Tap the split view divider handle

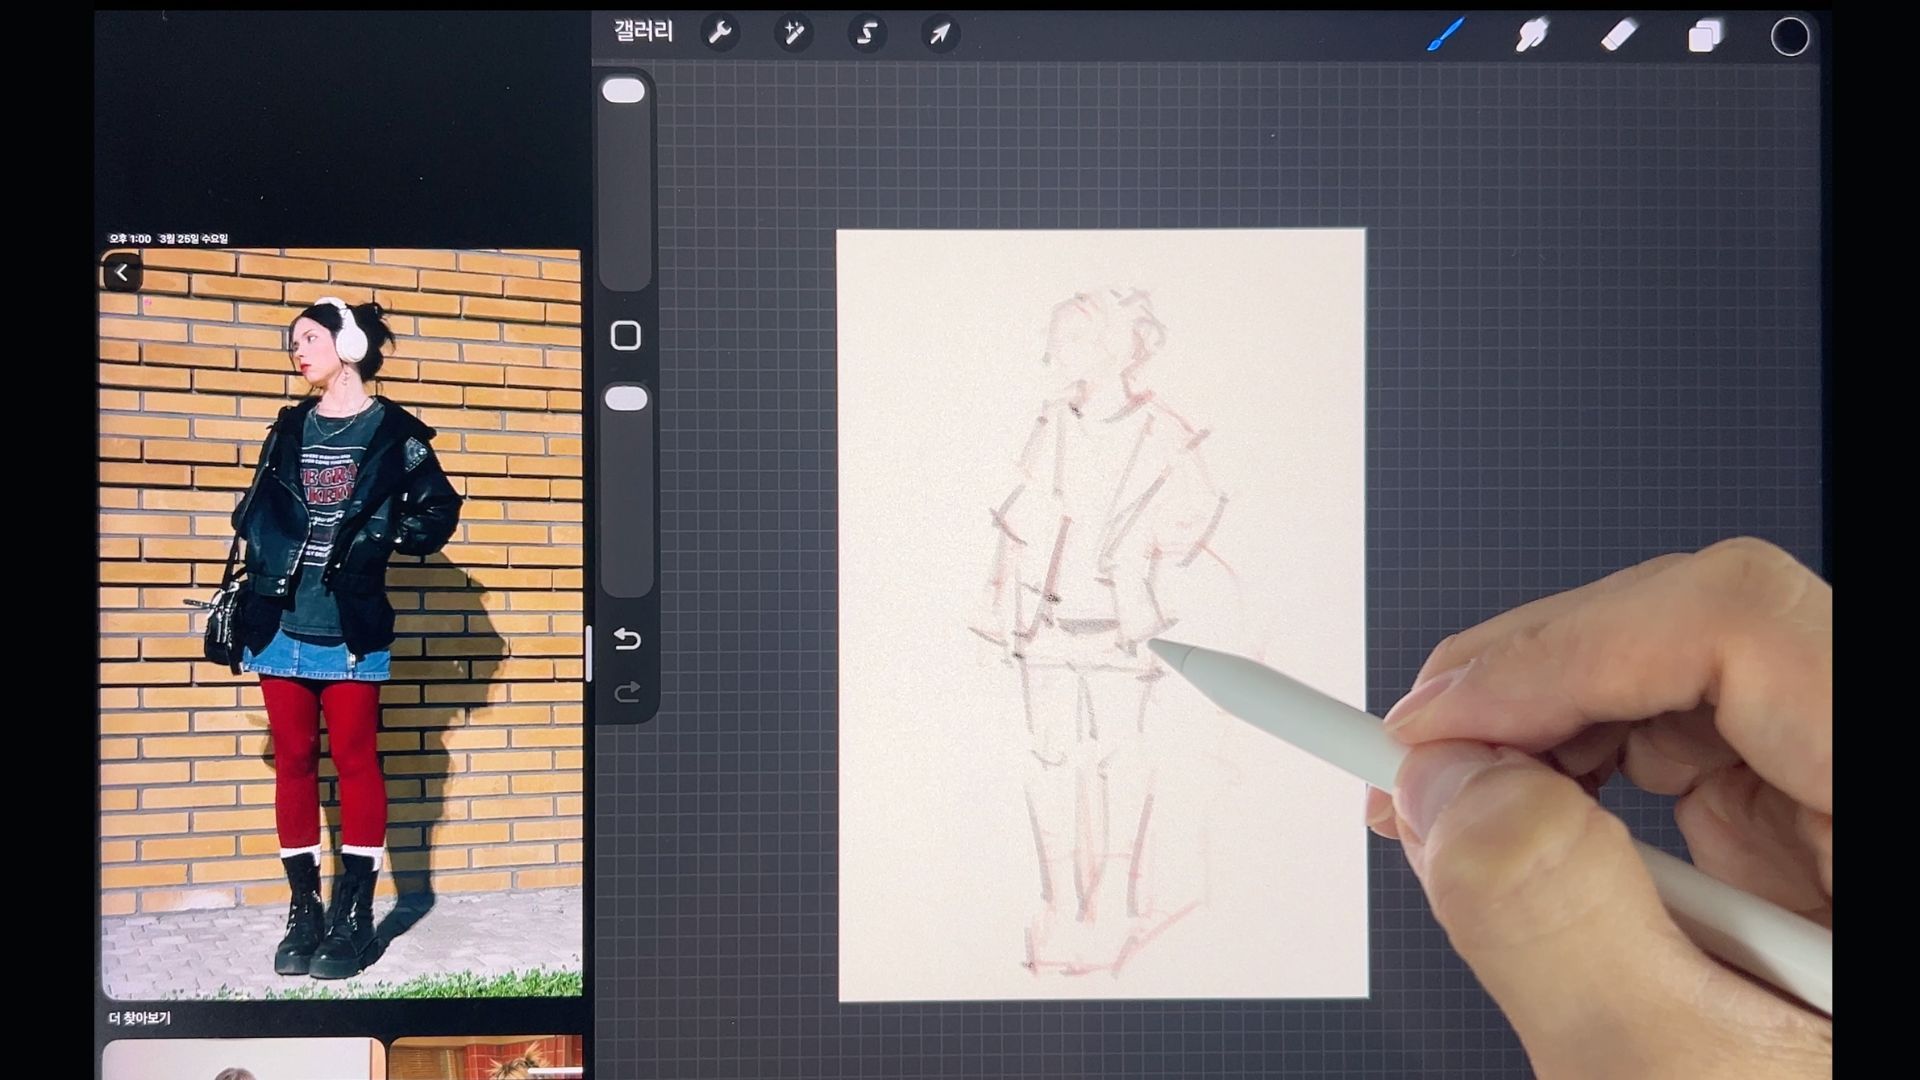(x=589, y=653)
